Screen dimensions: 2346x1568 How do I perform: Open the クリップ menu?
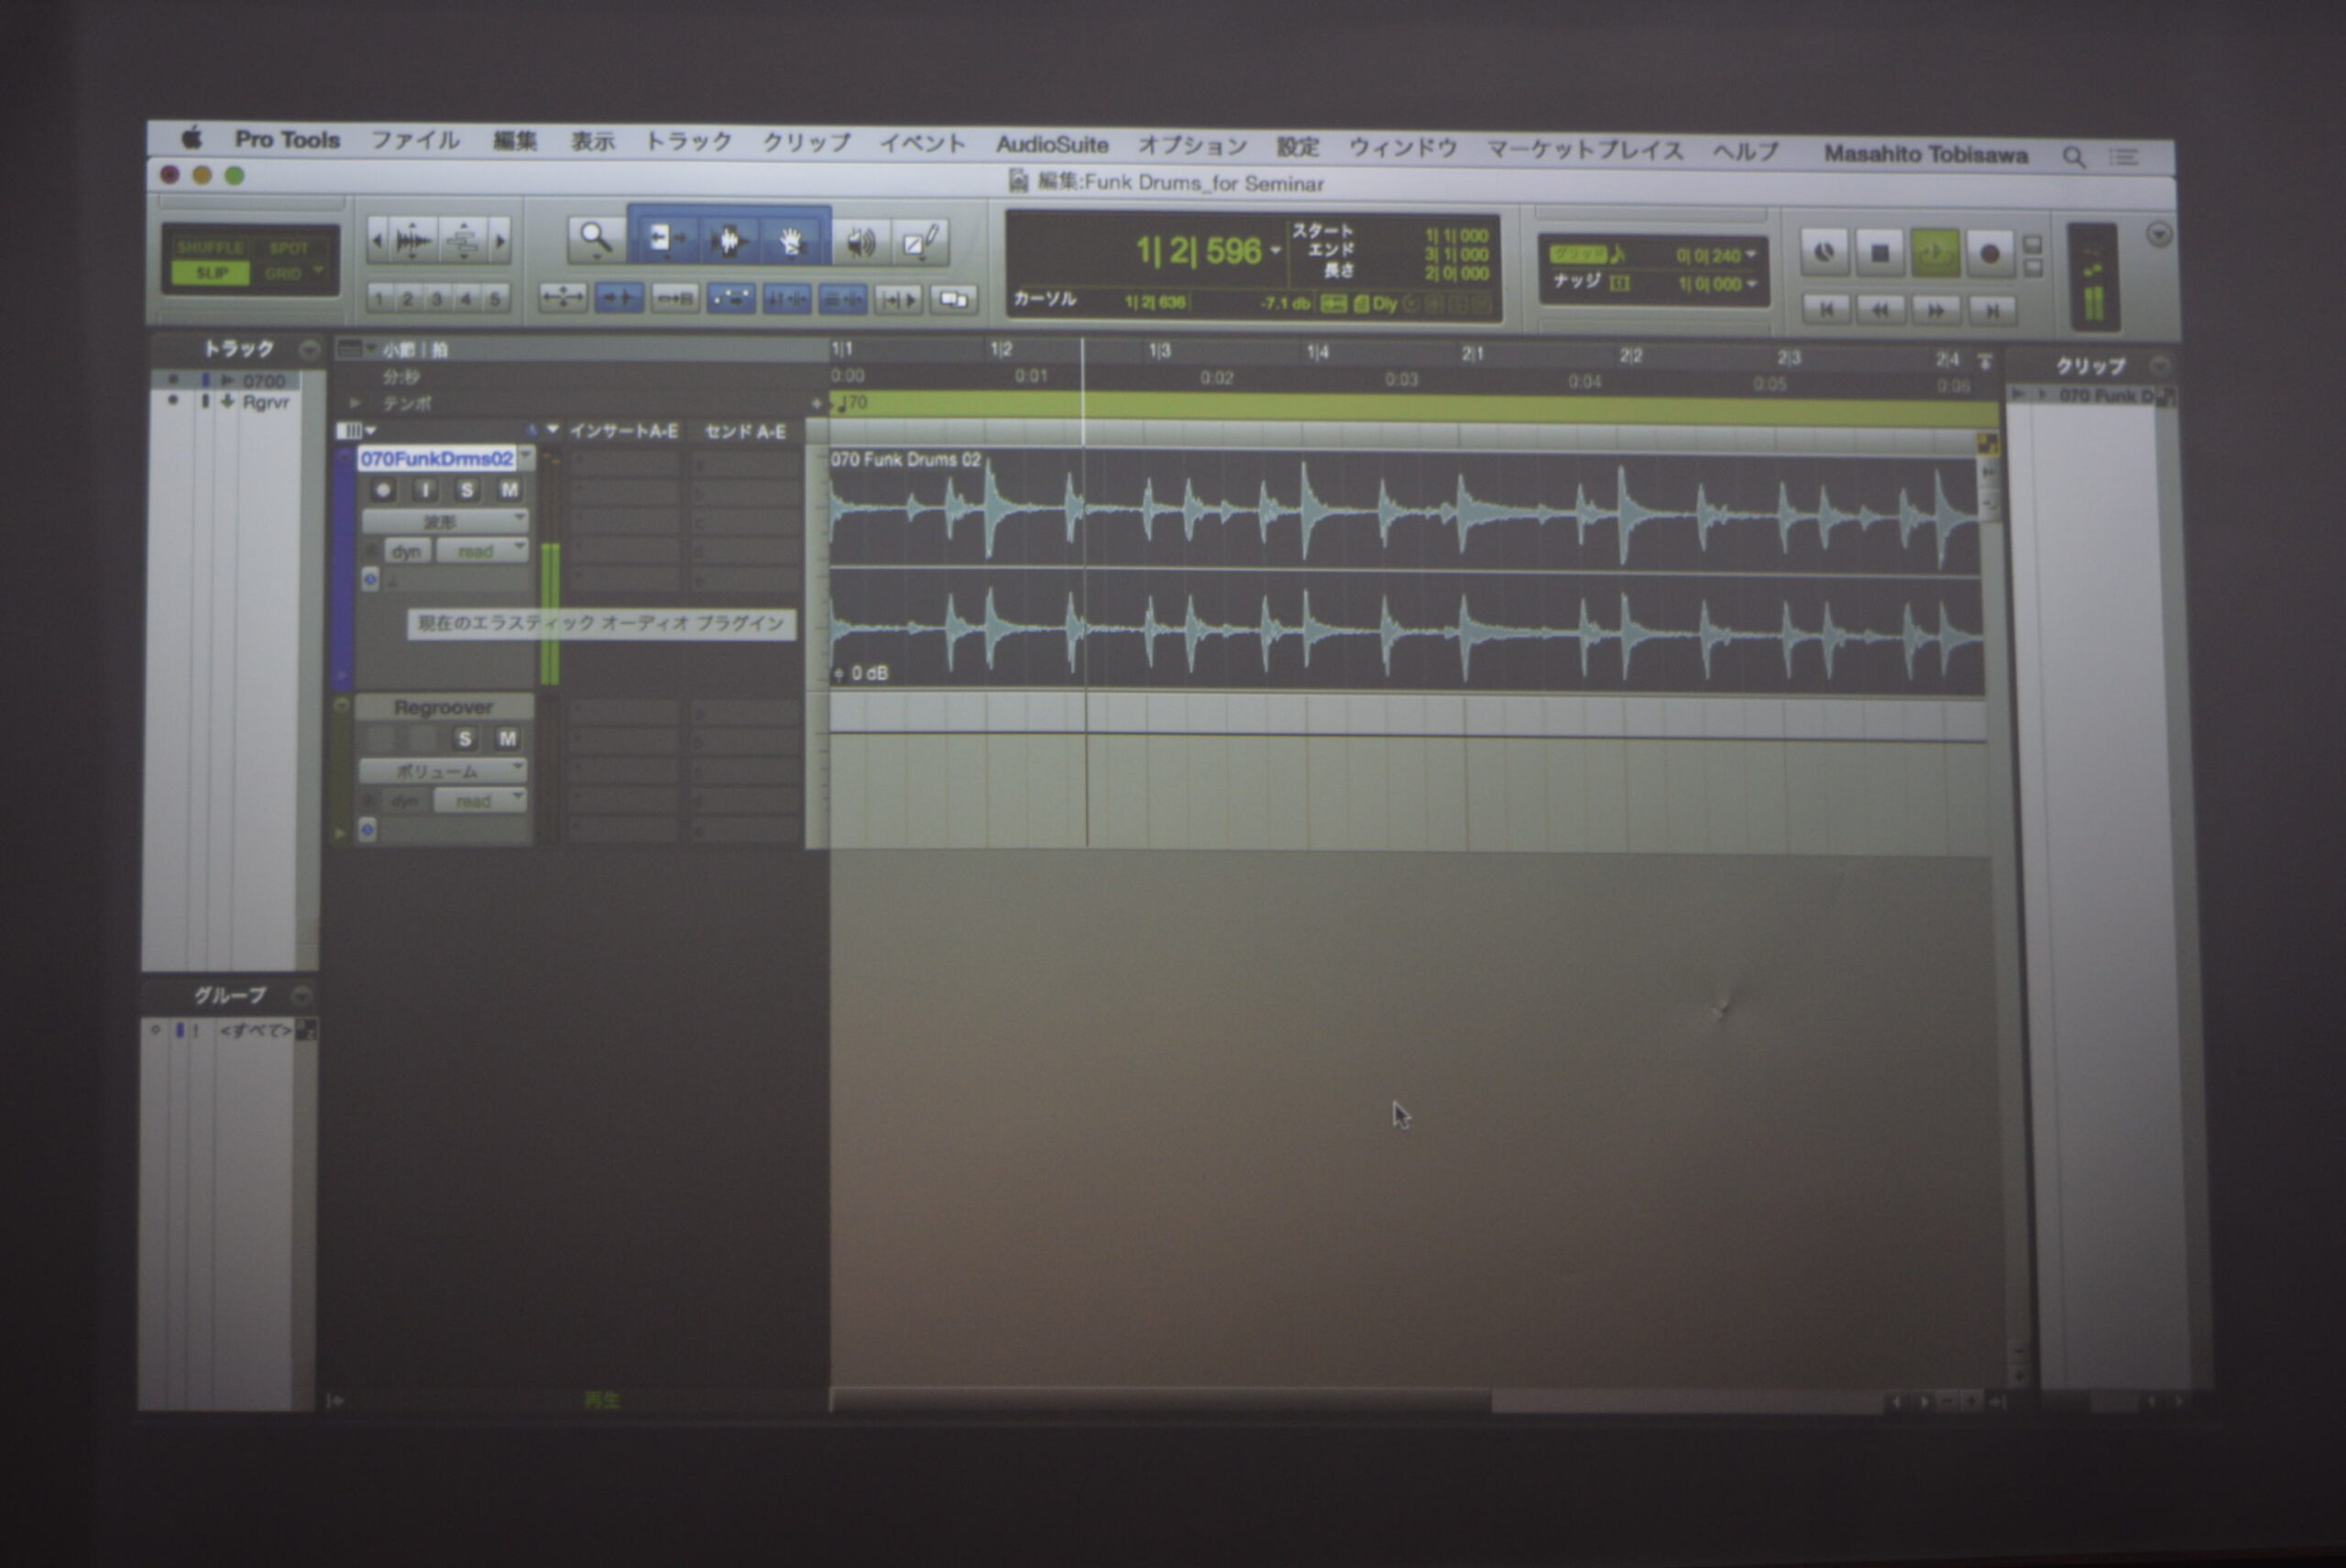pos(806,143)
